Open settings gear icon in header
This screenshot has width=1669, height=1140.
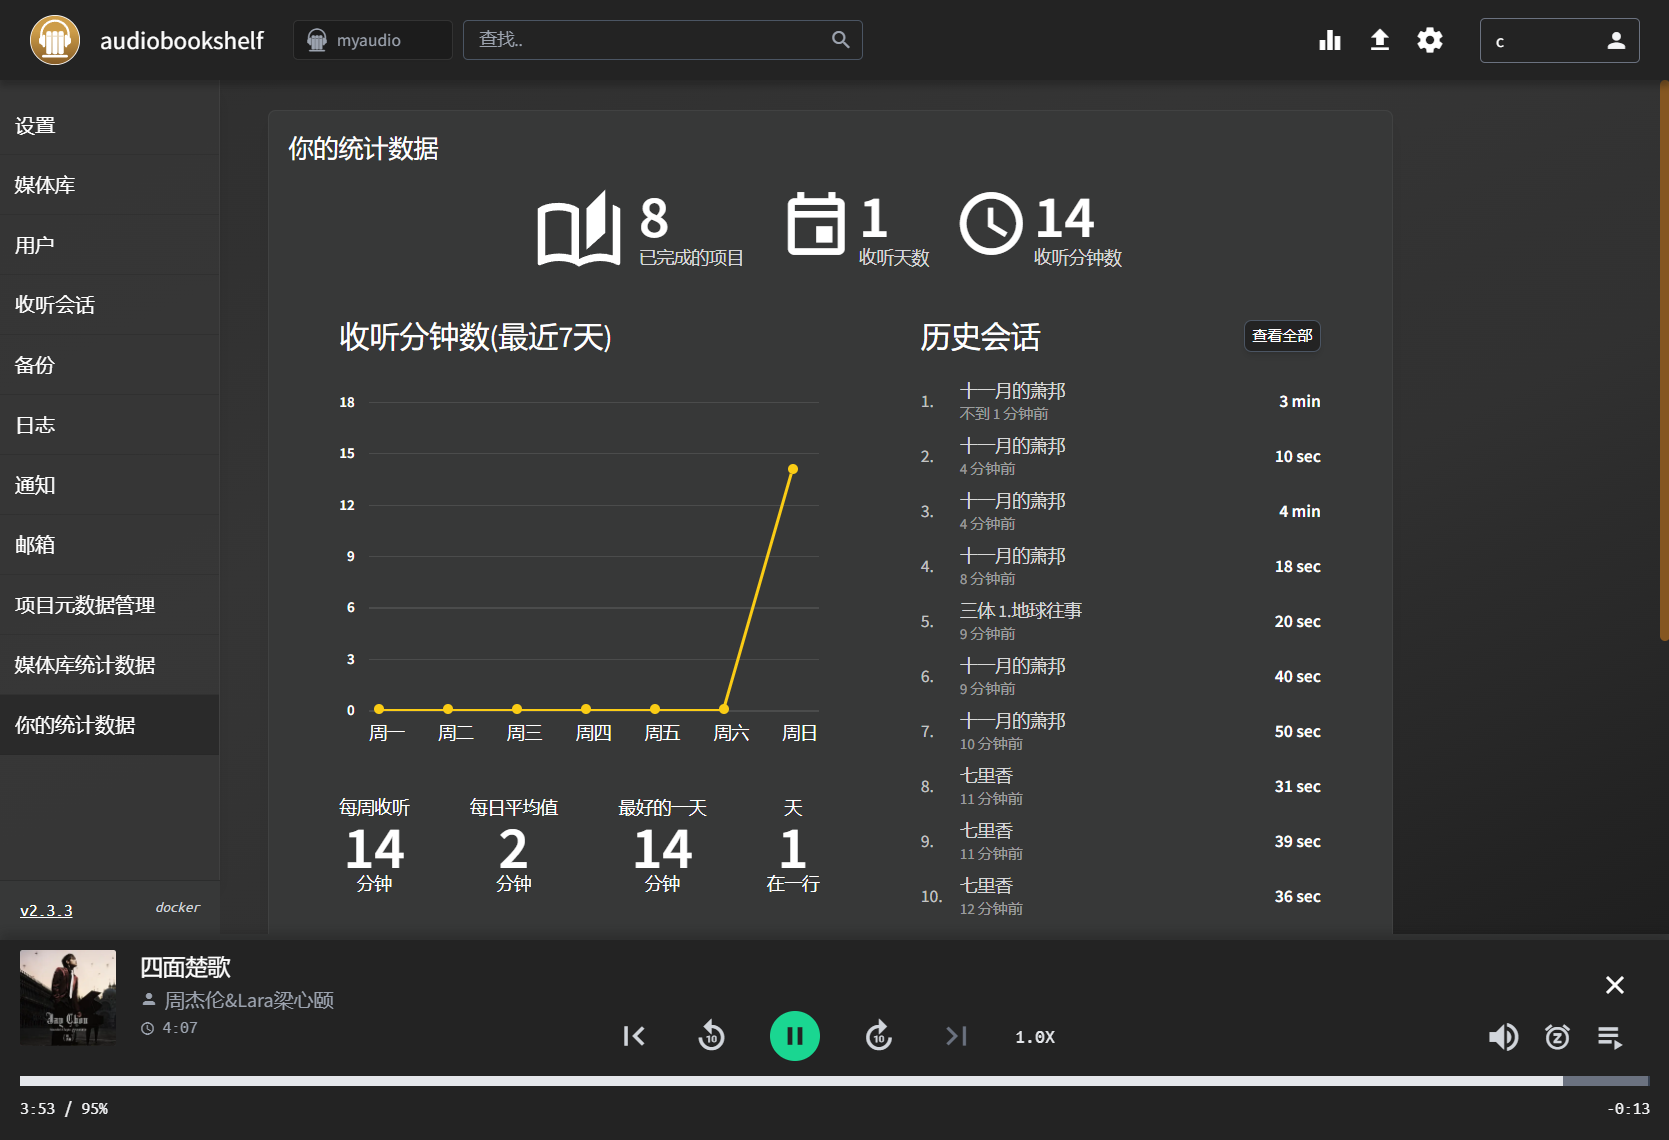[1430, 40]
